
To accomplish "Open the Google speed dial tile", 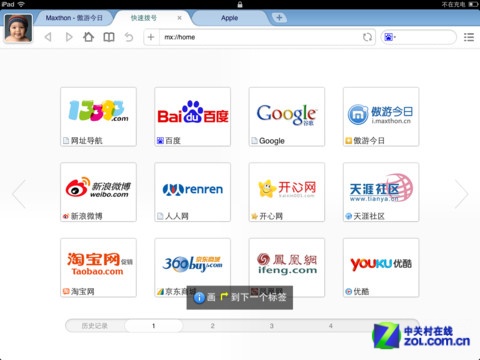I will click(x=287, y=117).
